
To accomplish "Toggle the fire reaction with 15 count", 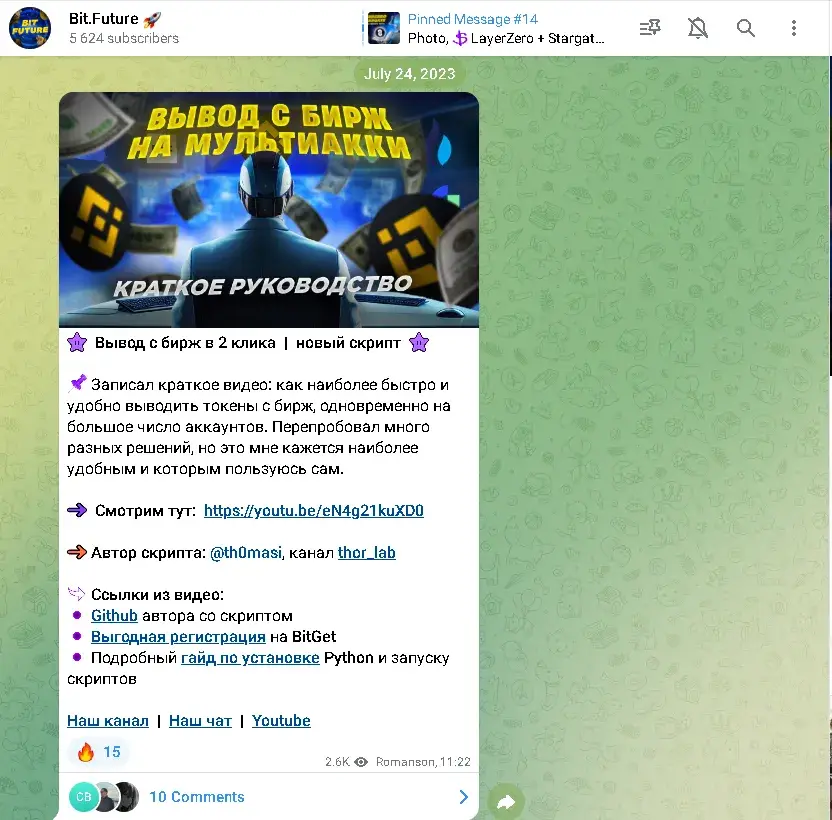I will [99, 752].
